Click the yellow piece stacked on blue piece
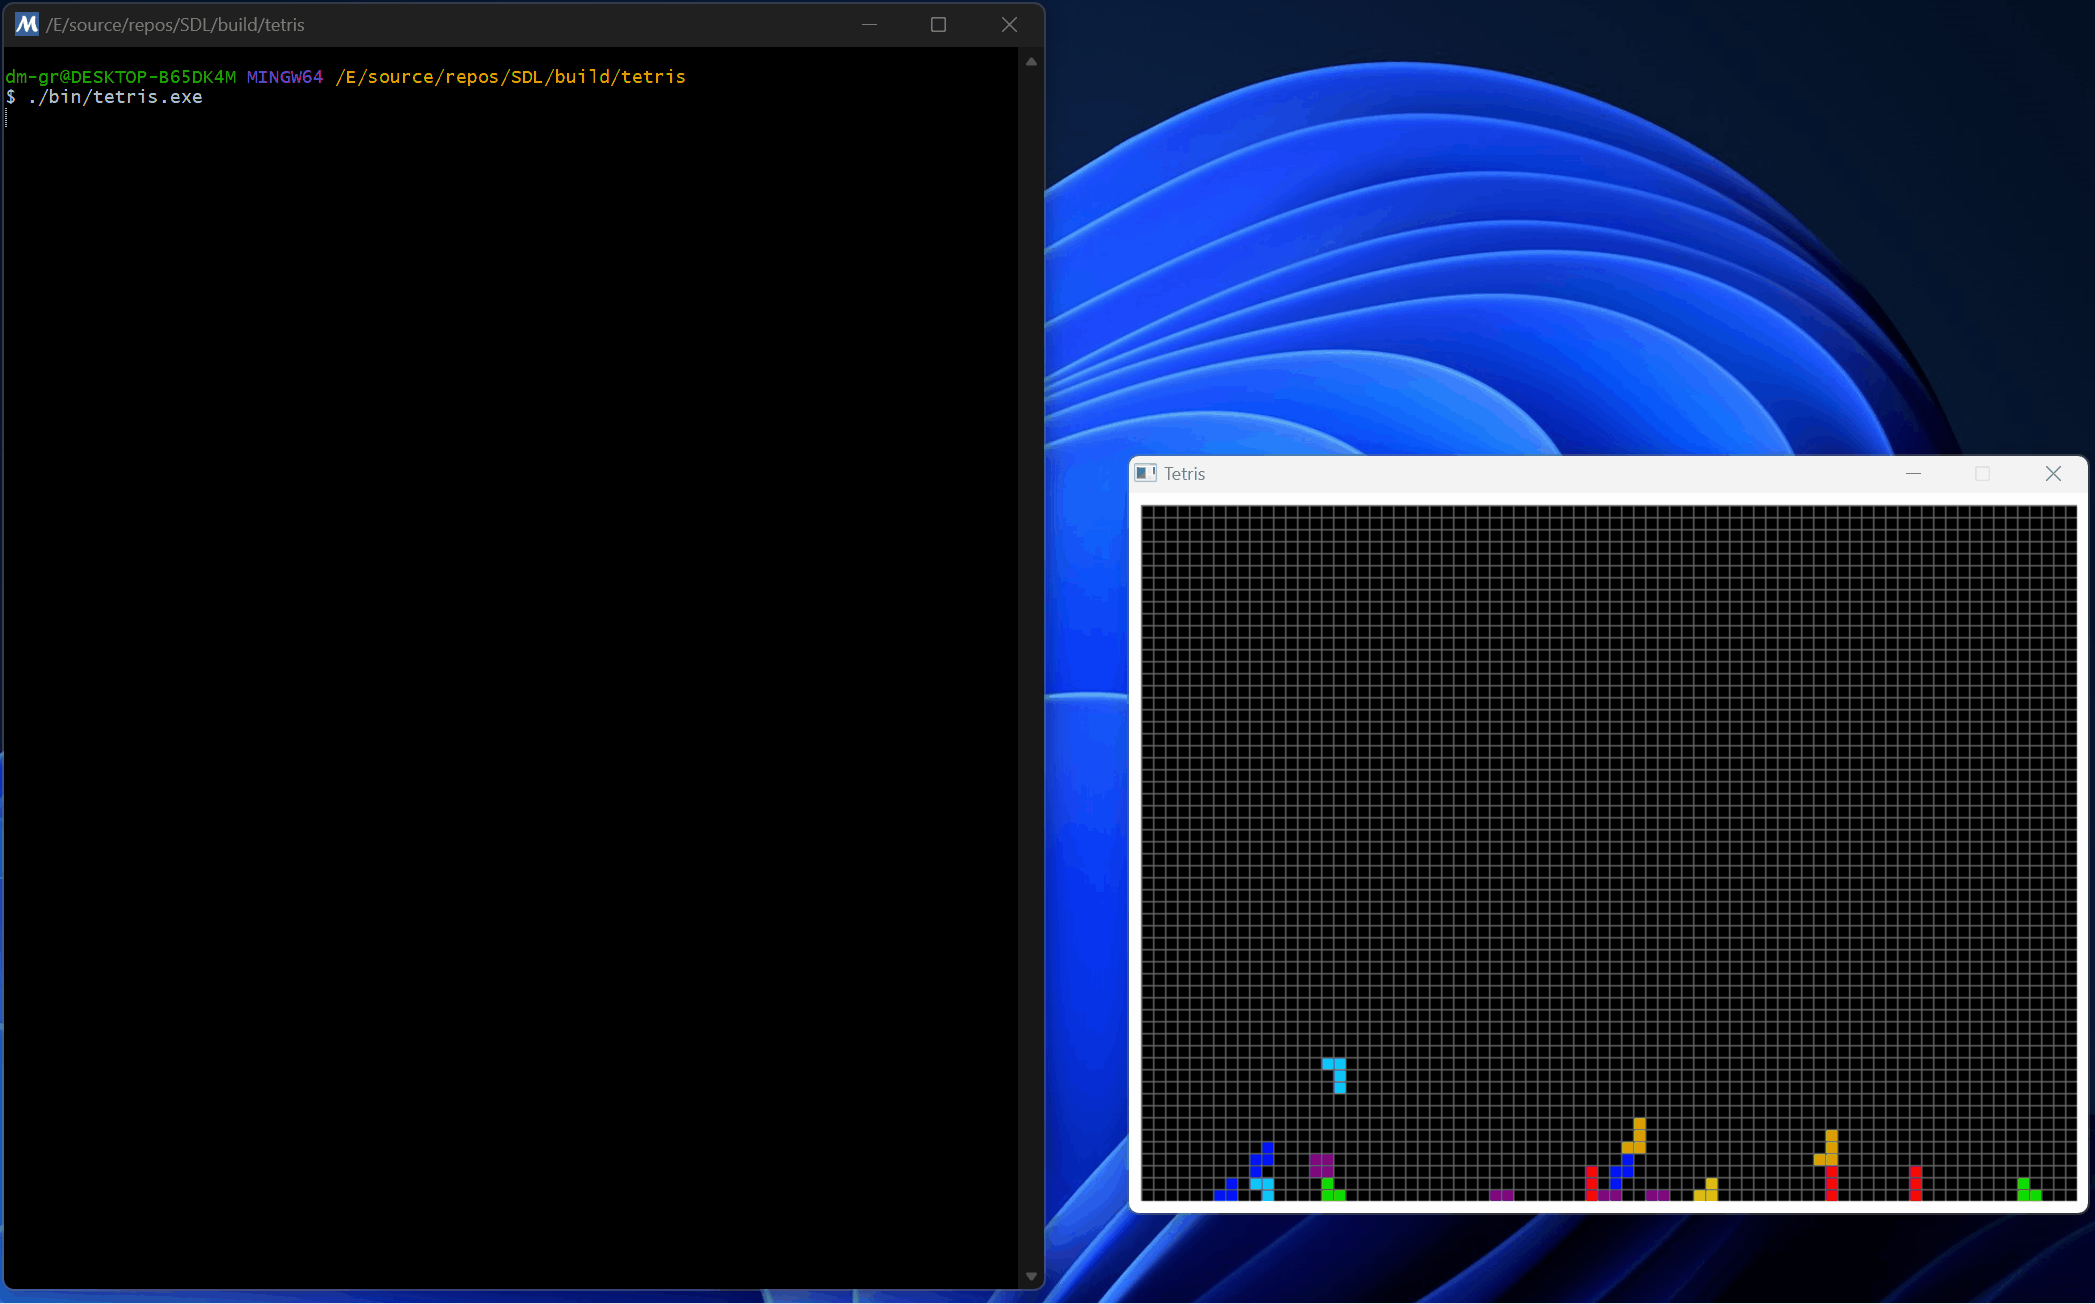 click(x=1638, y=1136)
